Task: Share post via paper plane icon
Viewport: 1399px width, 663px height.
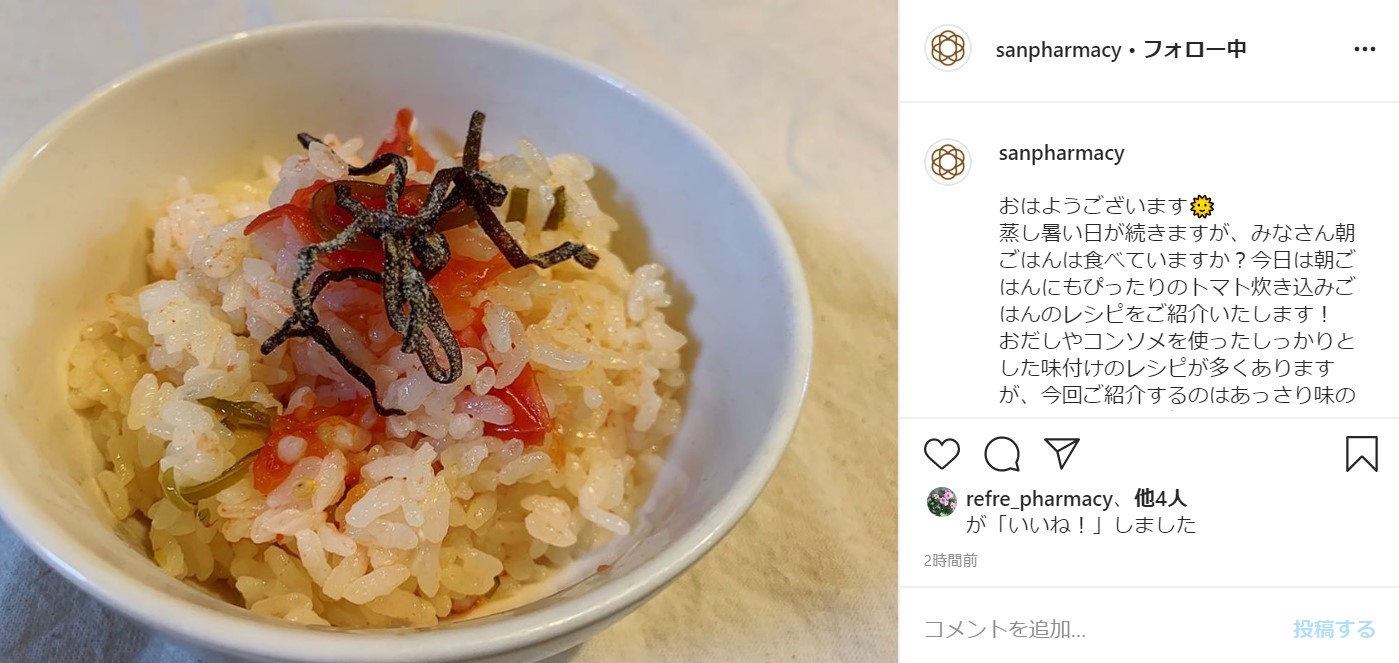Action: click(x=1061, y=453)
